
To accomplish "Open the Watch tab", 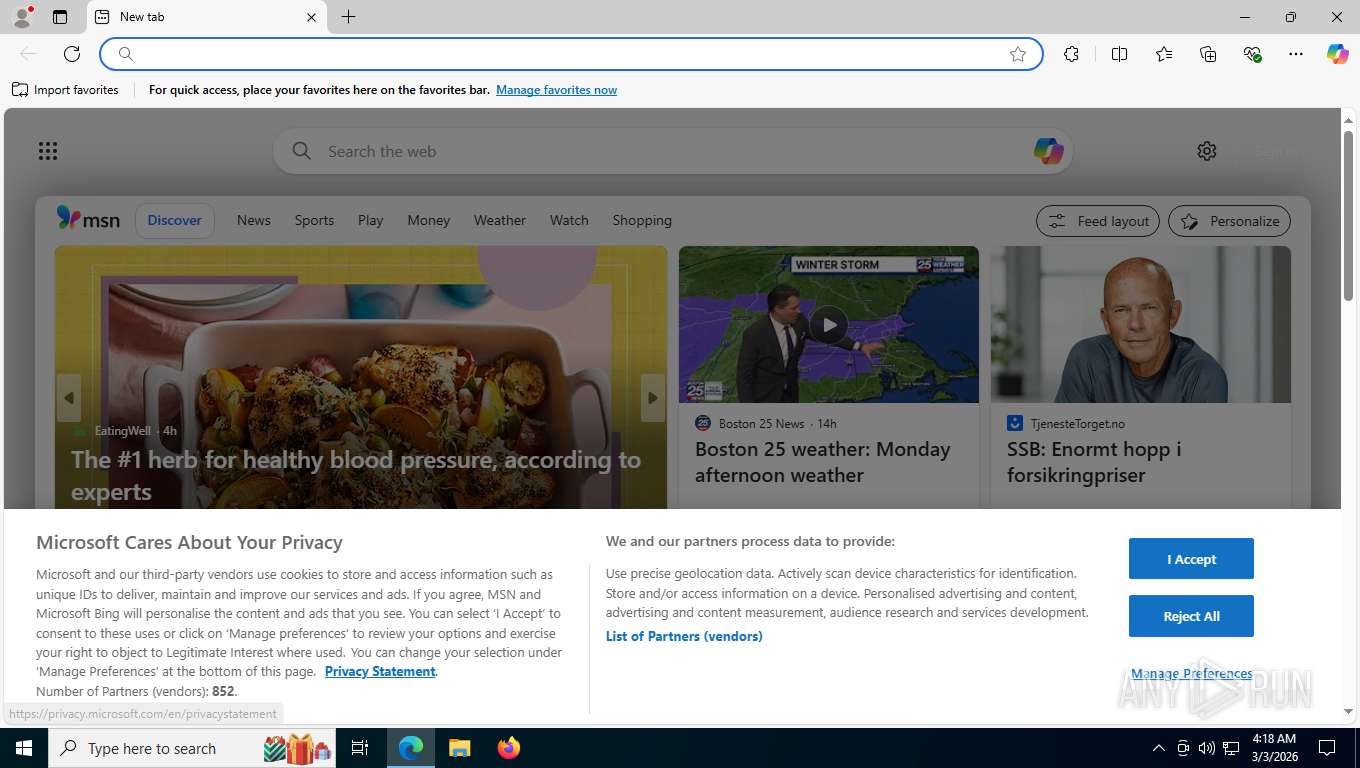I will coord(569,220).
